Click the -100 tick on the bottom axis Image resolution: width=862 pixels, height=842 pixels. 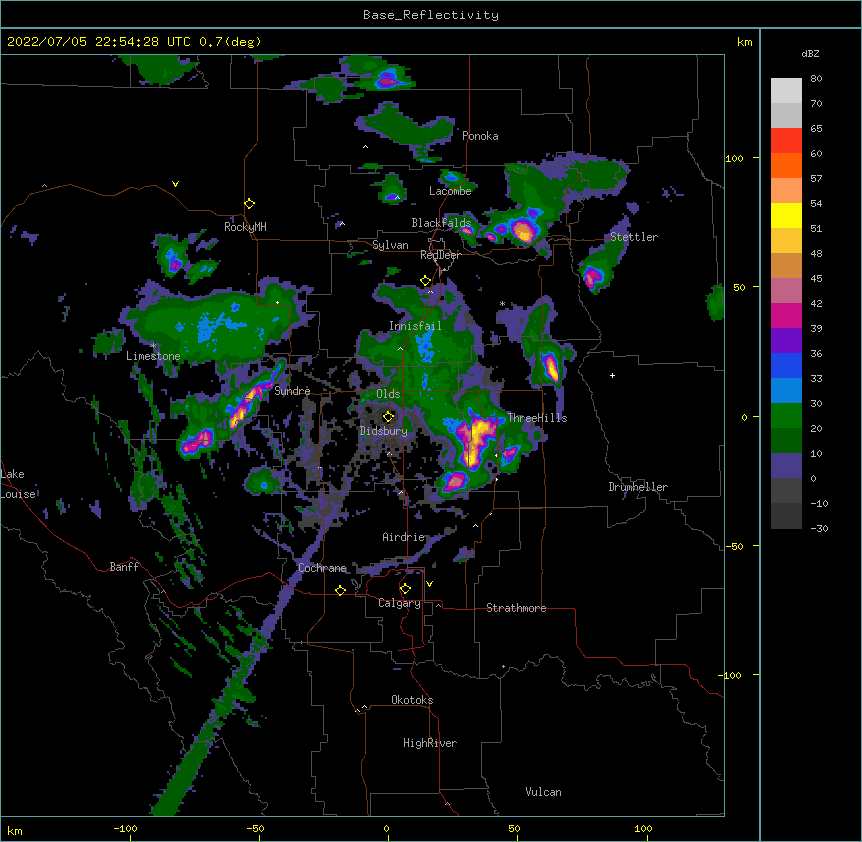click(x=125, y=828)
